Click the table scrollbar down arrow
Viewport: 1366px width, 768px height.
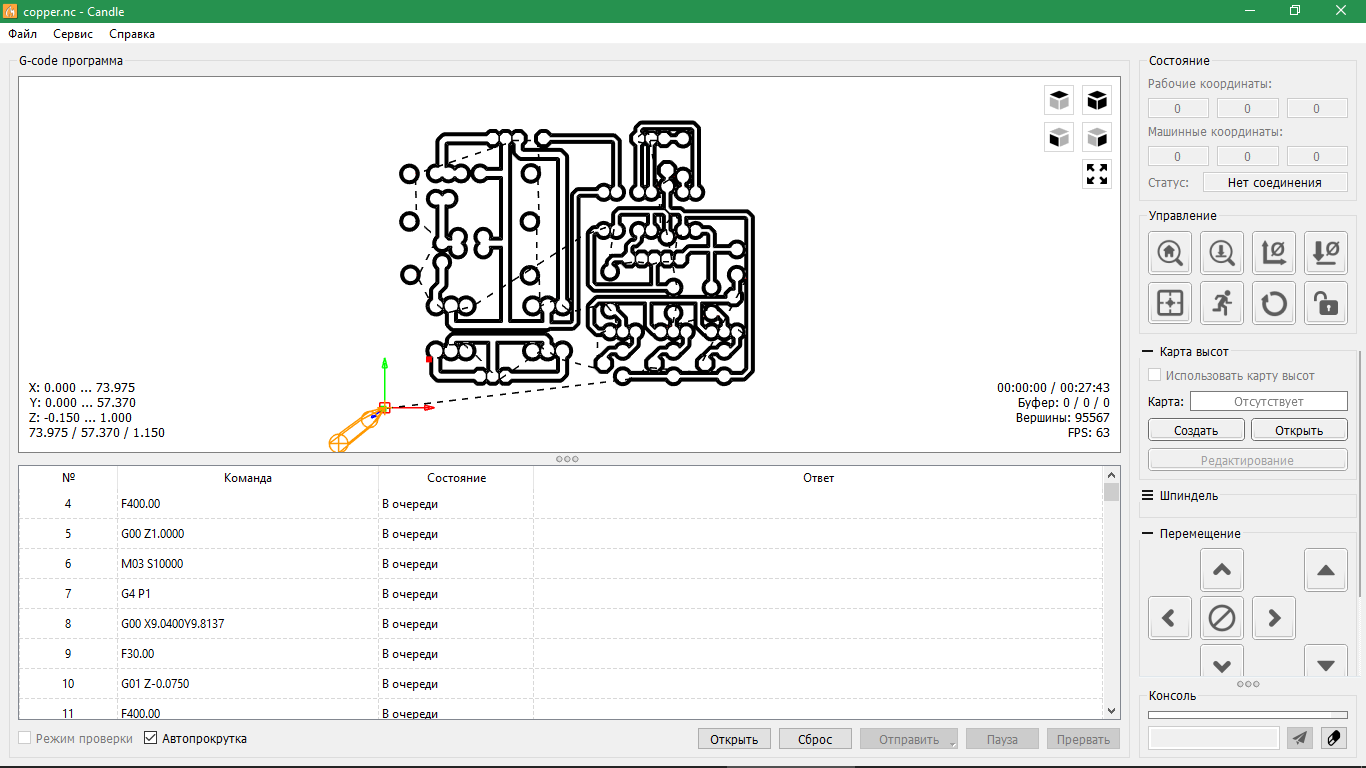click(1112, 710)
